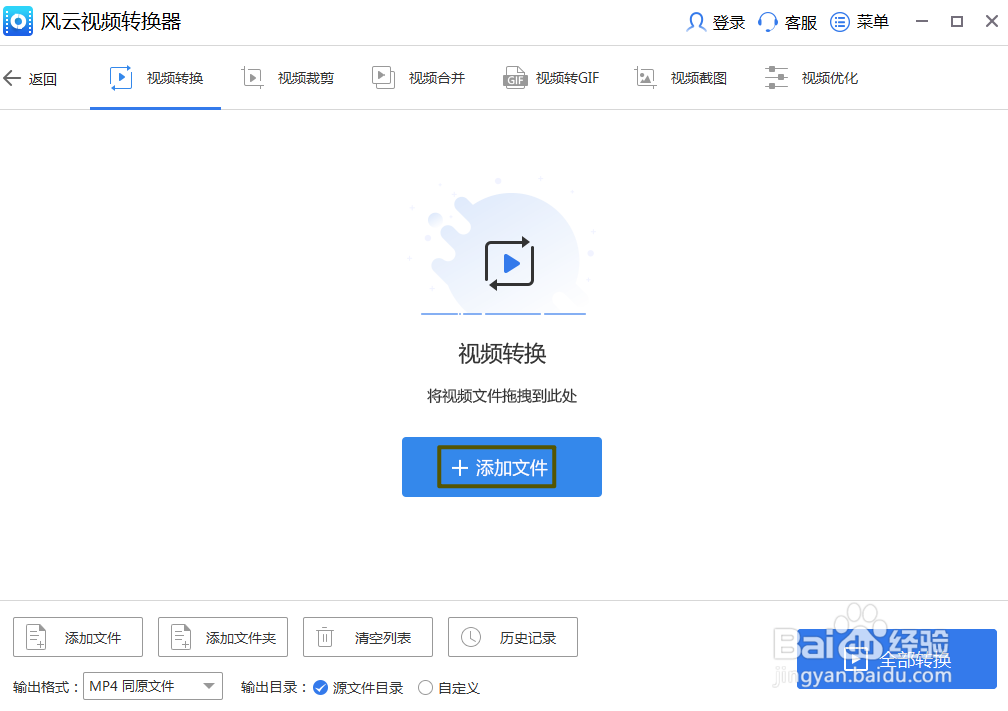Click the large blue 添加文件 button
1008x711 pixels.
click(501, 467)
